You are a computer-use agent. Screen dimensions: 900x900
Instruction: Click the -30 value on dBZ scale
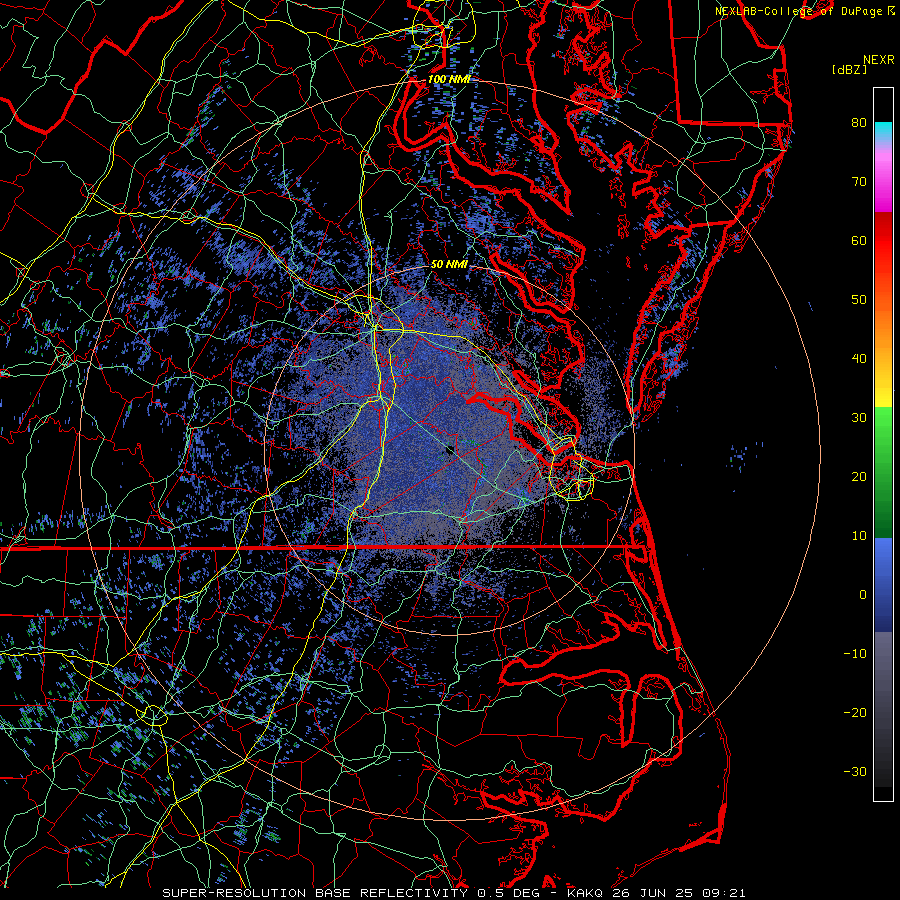pyautogui.click(x=855, y=772)
